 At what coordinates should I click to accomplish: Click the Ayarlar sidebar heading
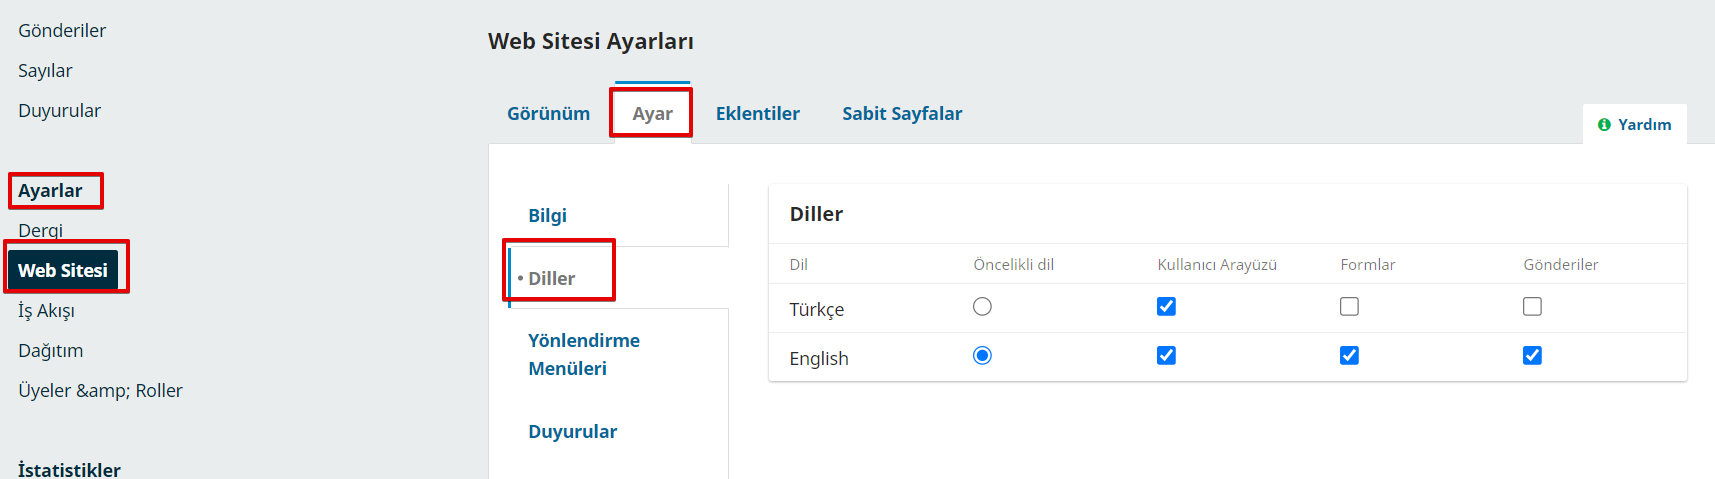[50, 191]
